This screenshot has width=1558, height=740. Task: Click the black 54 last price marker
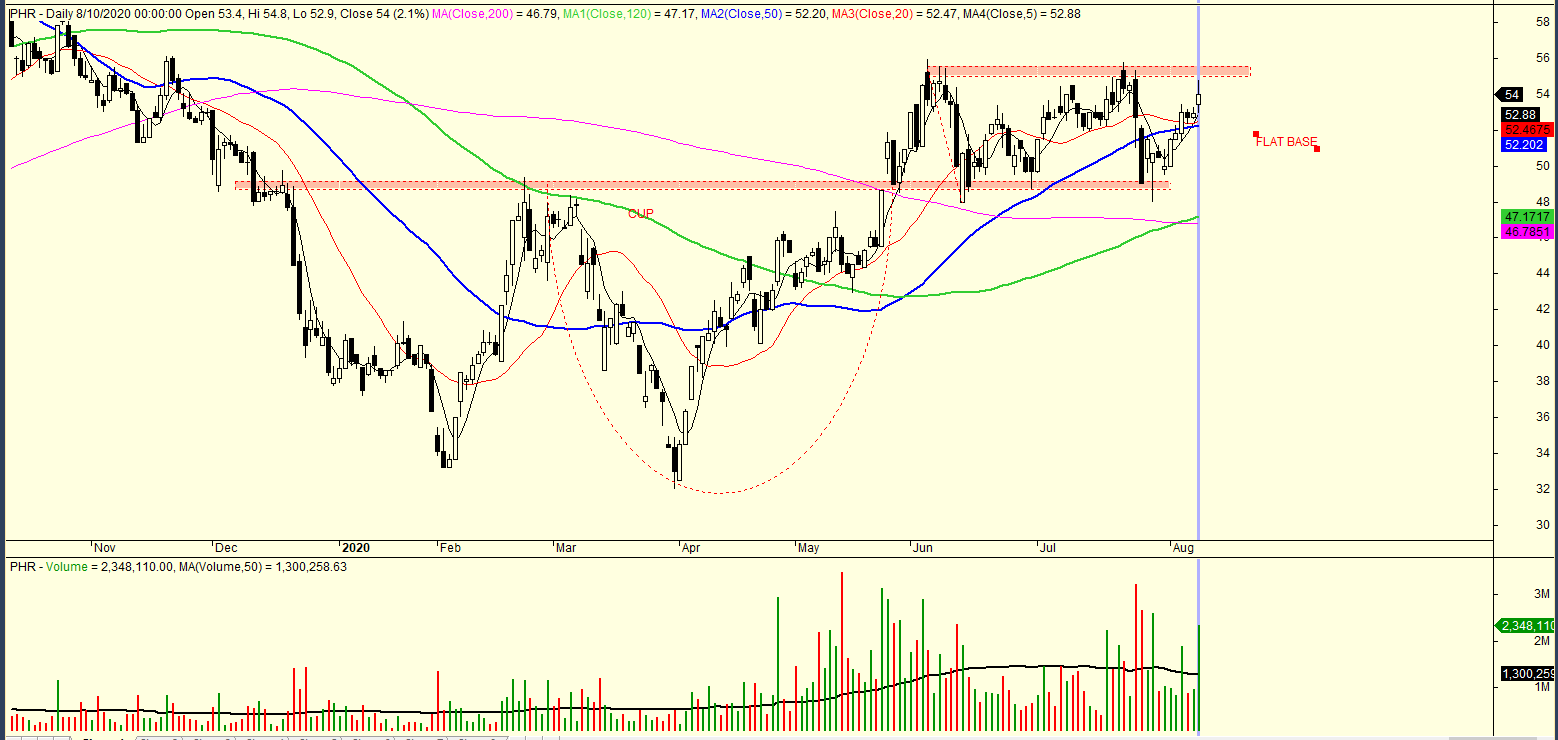[x=1512, y=95]
